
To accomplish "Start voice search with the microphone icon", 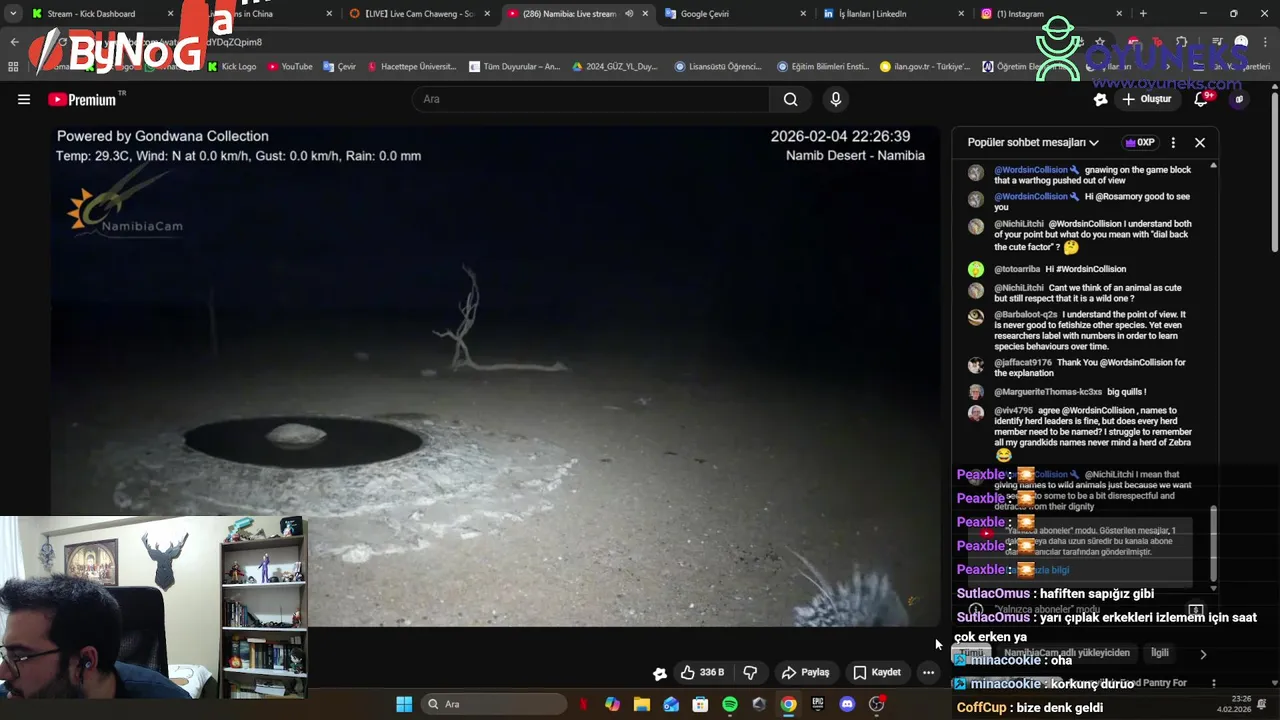I will pyautogui.click(x=836, y=99).
